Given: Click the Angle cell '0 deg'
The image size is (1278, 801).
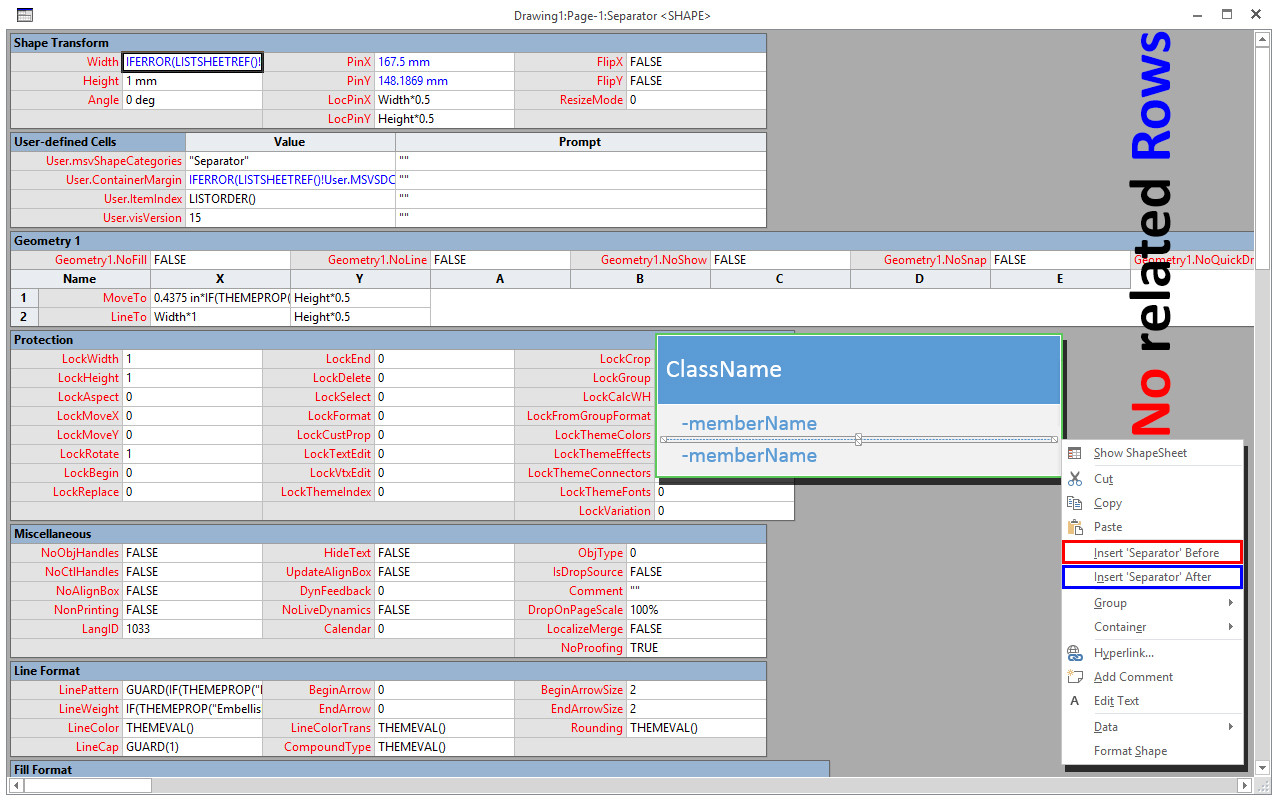Looking at the screenshot, I should tap(192, 100).
